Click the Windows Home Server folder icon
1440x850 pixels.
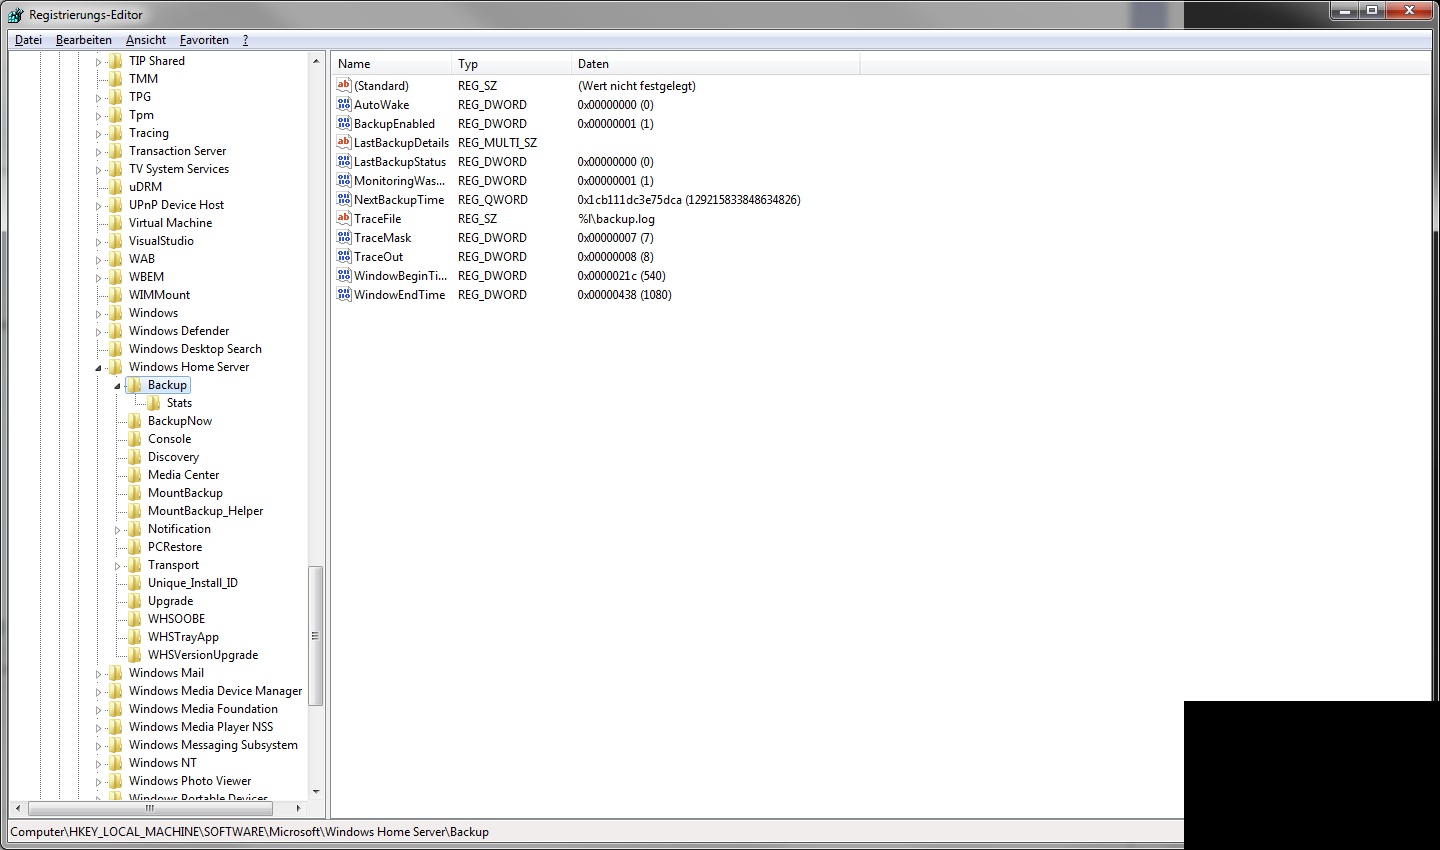[x=116, y=367]
